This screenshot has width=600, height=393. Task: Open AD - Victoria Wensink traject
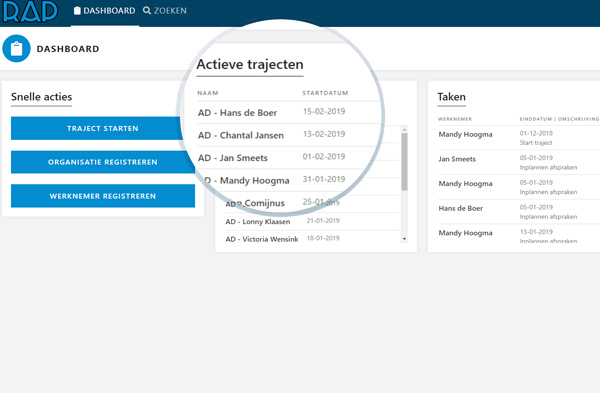tap(262, 239)
